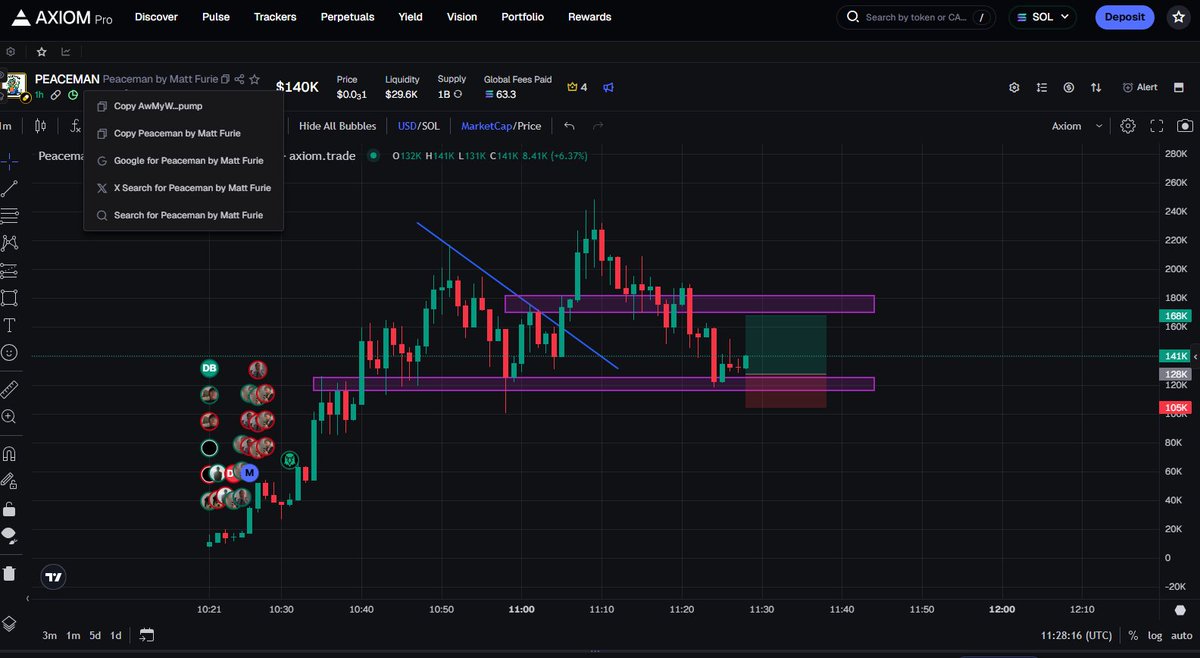Open the emoji icons tool
1200x658 pixels.
point(9,352)
